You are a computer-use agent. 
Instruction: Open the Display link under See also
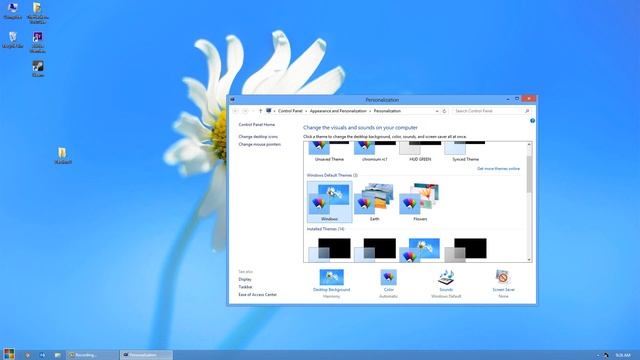pyautogui.click(x=245, y=279)
